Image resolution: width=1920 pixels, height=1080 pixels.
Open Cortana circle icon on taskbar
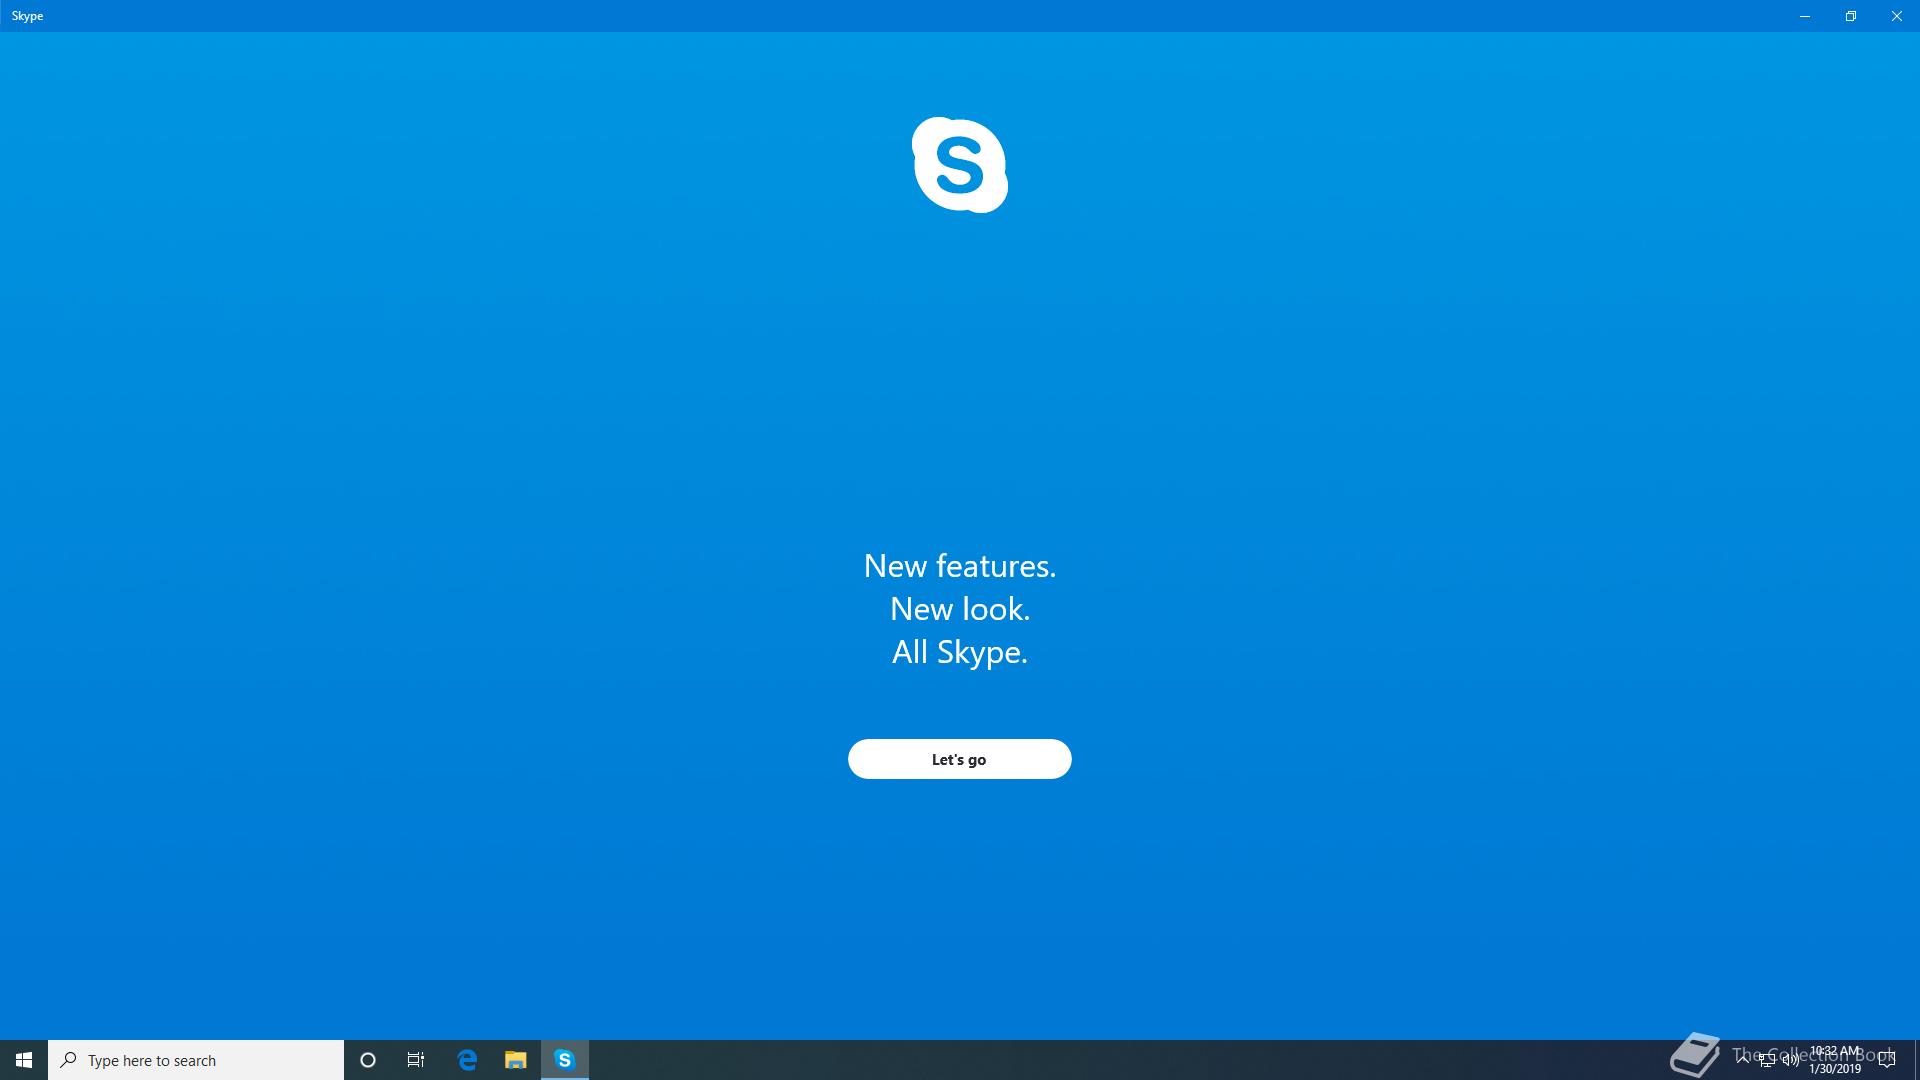[x=368, y=1060]
